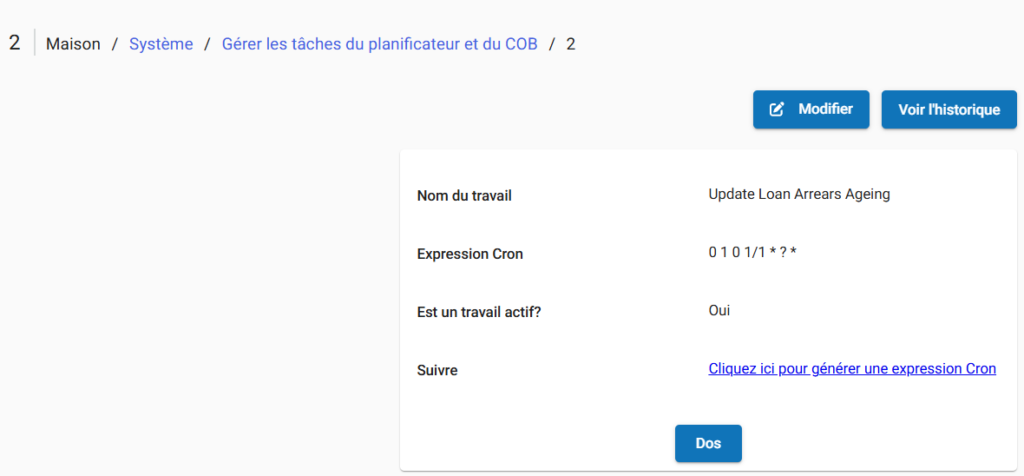Screen dimensions: 1024x476
Task: Click the Est un travail actif? label
Action: coord(479,312)
